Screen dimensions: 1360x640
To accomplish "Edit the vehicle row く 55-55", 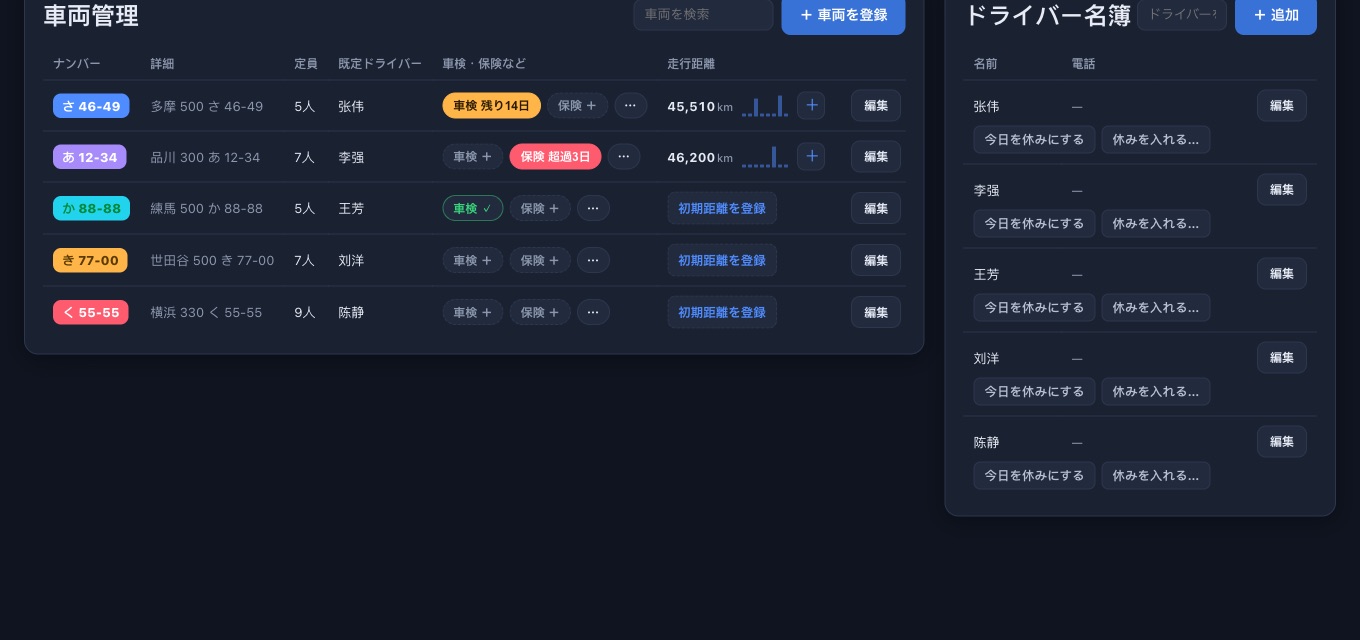I will tap(876, 312).
